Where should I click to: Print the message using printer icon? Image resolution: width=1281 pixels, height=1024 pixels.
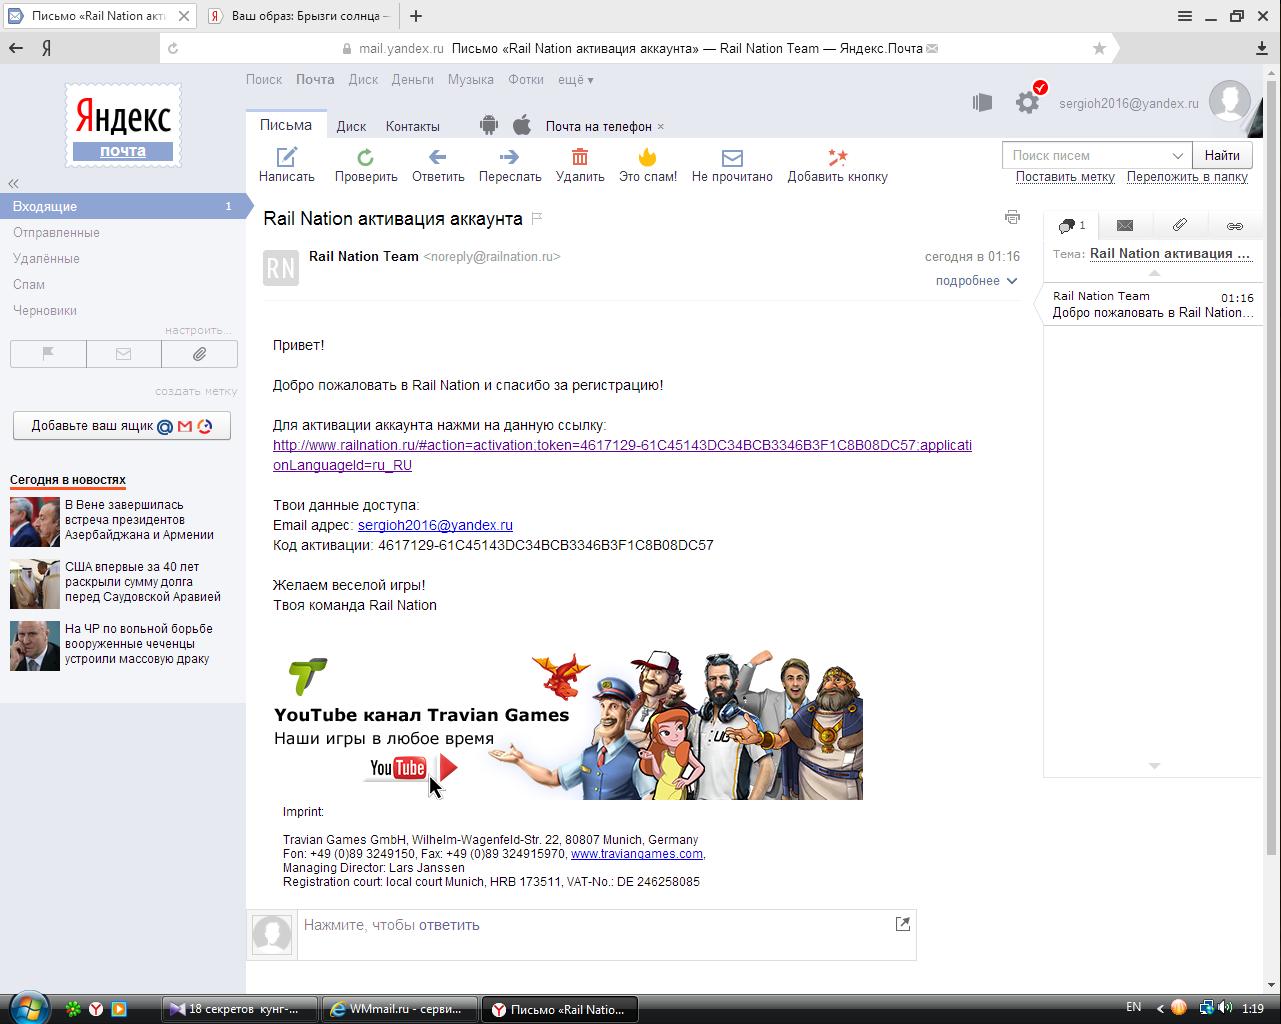1012,217
